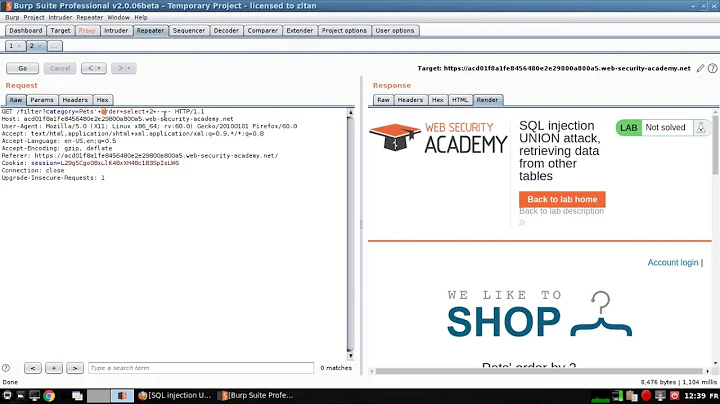The image size is (720, 404).
Task: Switch response view to Hex tab
Action: [x=438, y=100]
